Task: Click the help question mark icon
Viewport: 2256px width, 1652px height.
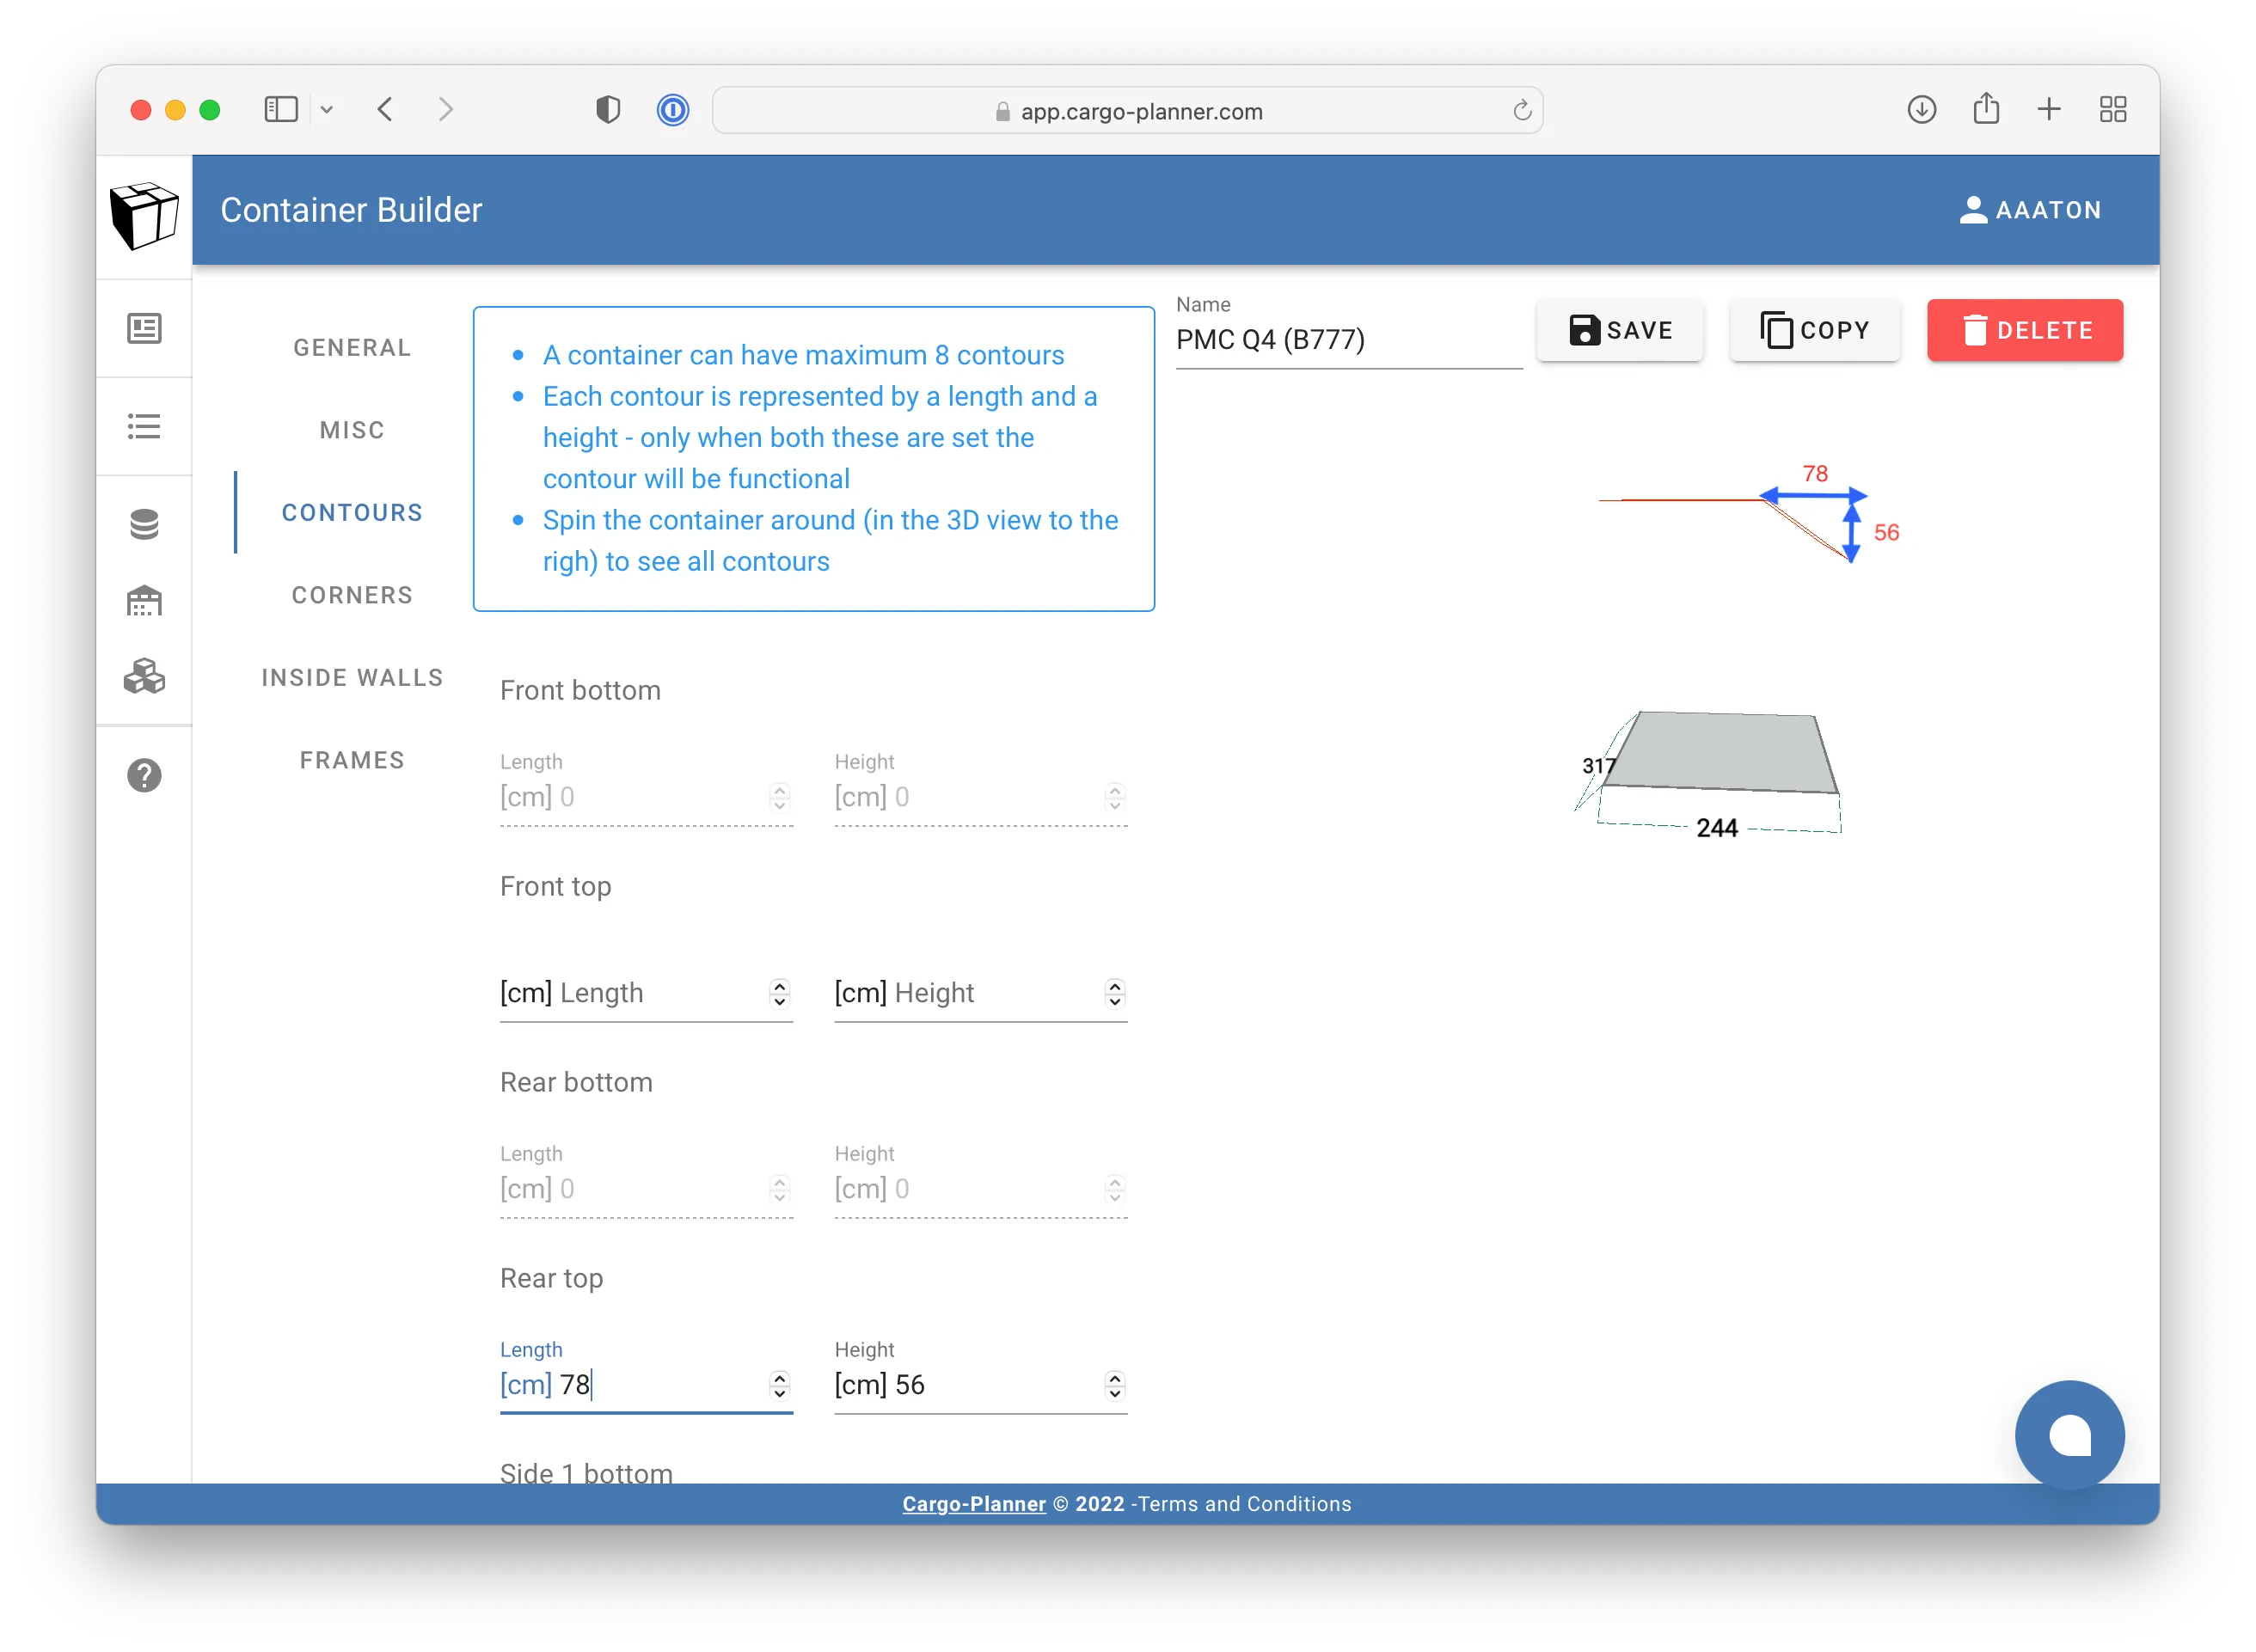Action: click(x=145, y=776)
